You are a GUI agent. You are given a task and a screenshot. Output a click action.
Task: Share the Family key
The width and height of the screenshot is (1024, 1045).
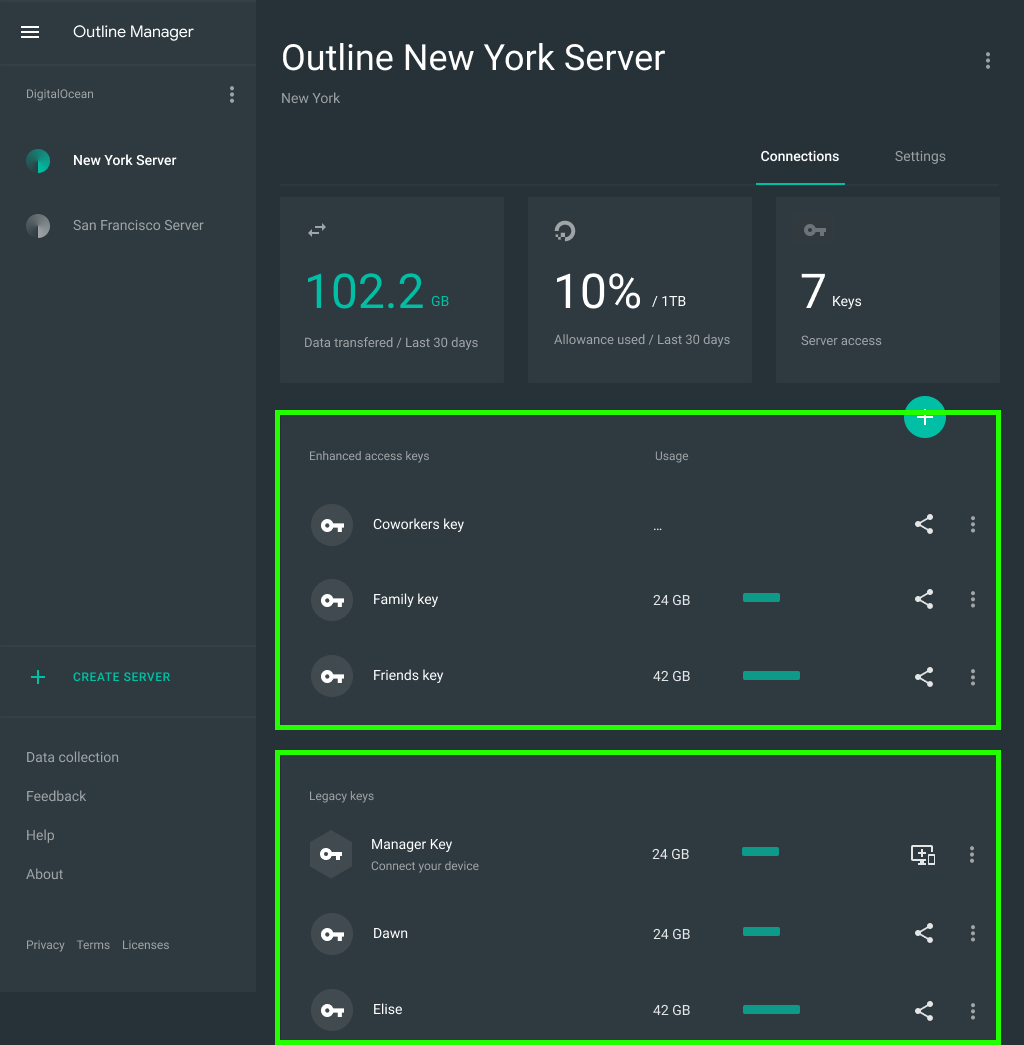point(924,599)
